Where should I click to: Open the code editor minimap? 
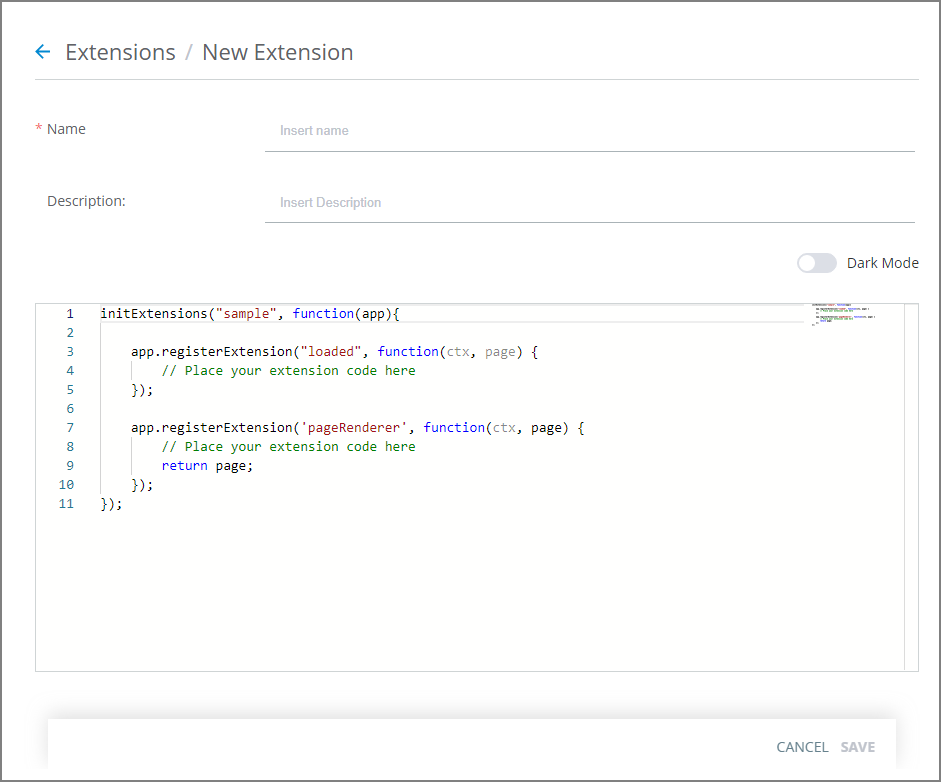842,312
